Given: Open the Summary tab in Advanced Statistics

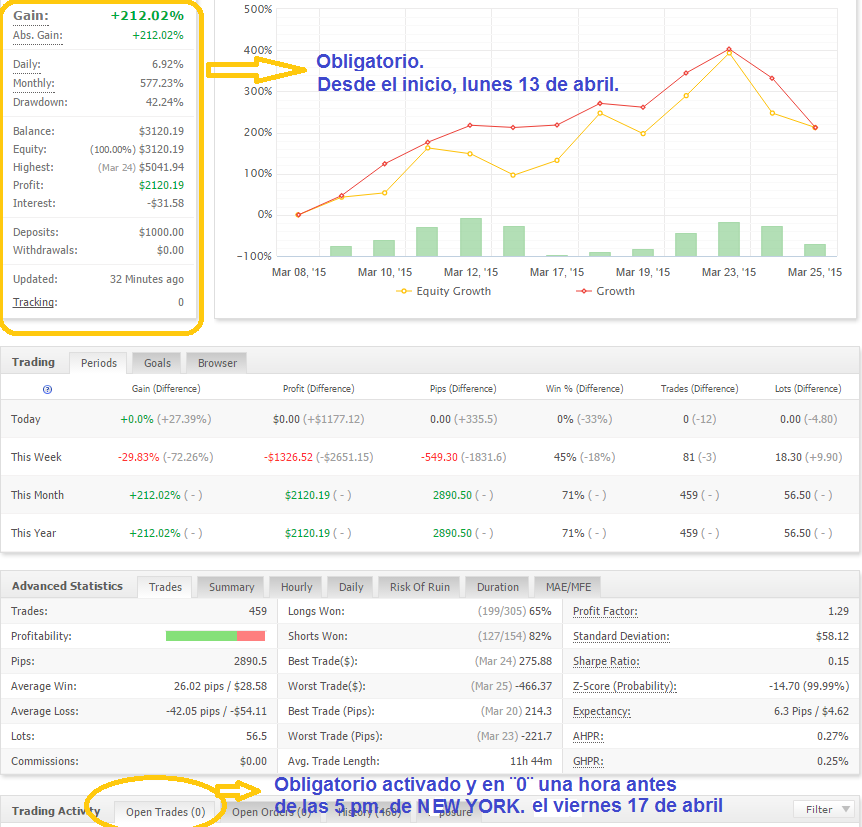Looking at the screenshot, I should tap(231, 587).
